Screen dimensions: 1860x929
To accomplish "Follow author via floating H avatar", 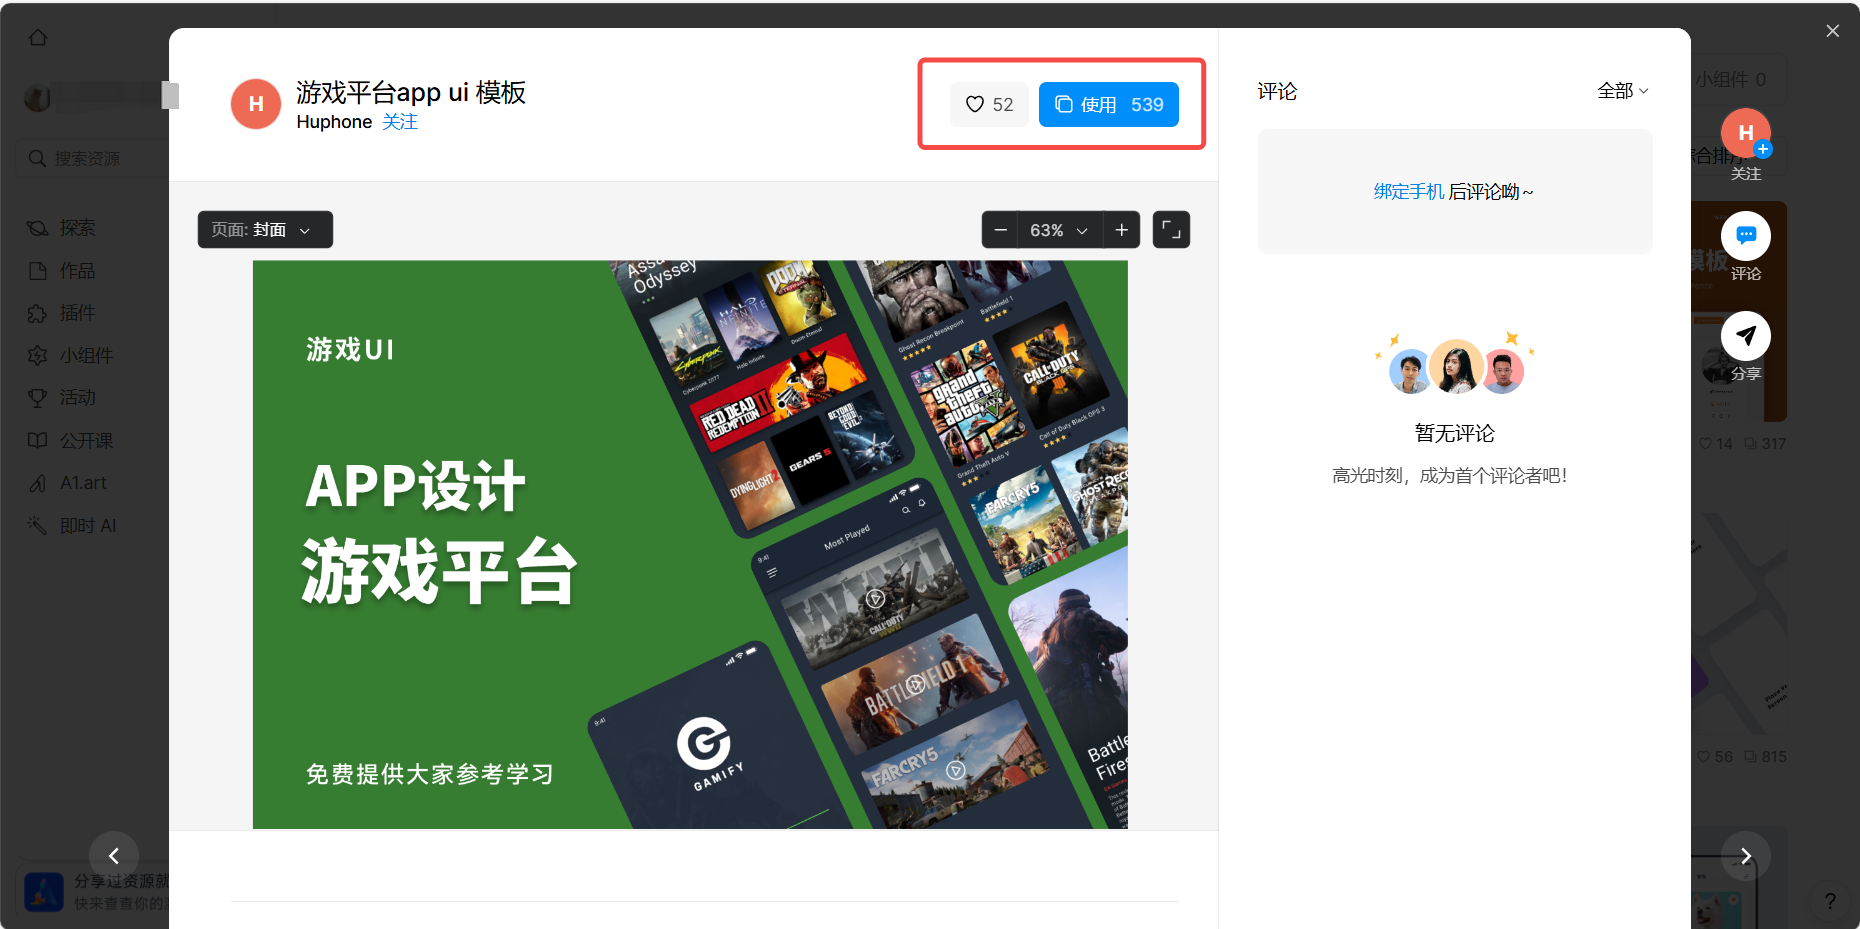I will (1745, 134).
